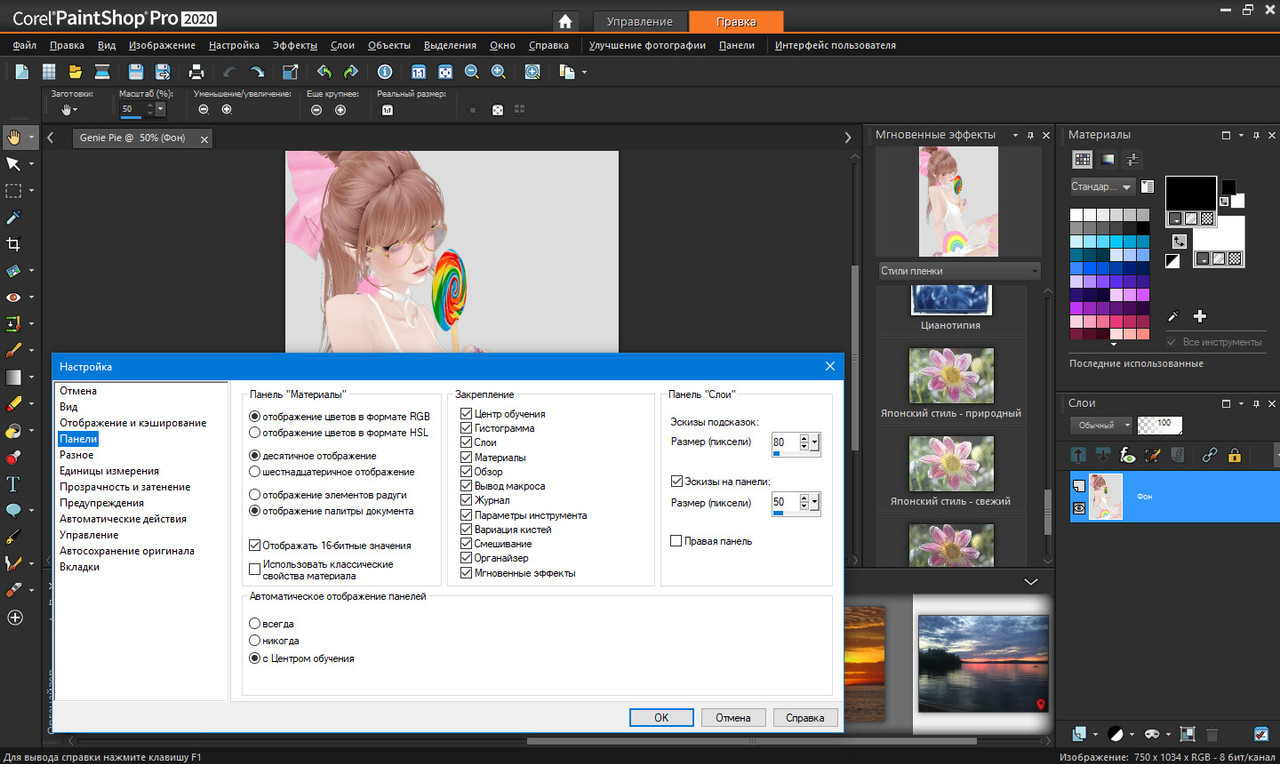Select Прозрачность и затенение settings category

(x=124, y=487)
